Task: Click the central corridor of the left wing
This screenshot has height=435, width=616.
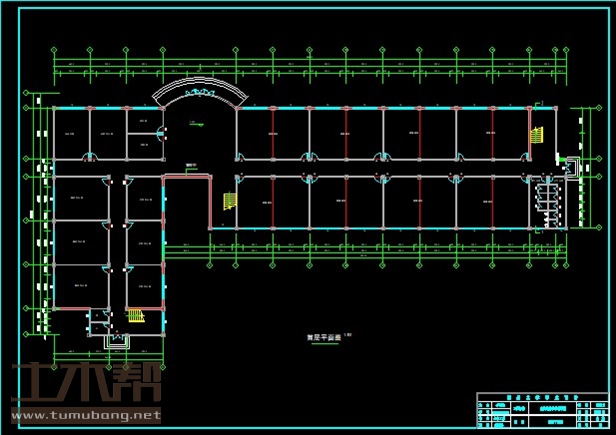Action: (118, 240)
